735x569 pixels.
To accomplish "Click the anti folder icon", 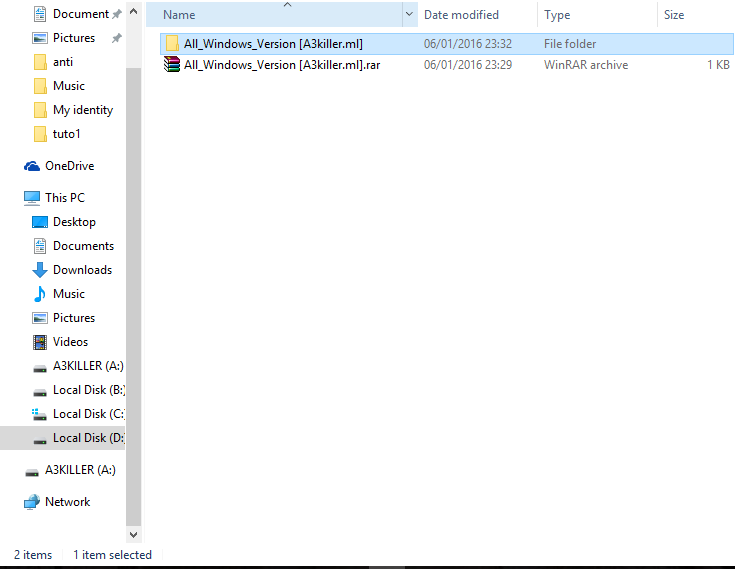I will tap(40, 62).
